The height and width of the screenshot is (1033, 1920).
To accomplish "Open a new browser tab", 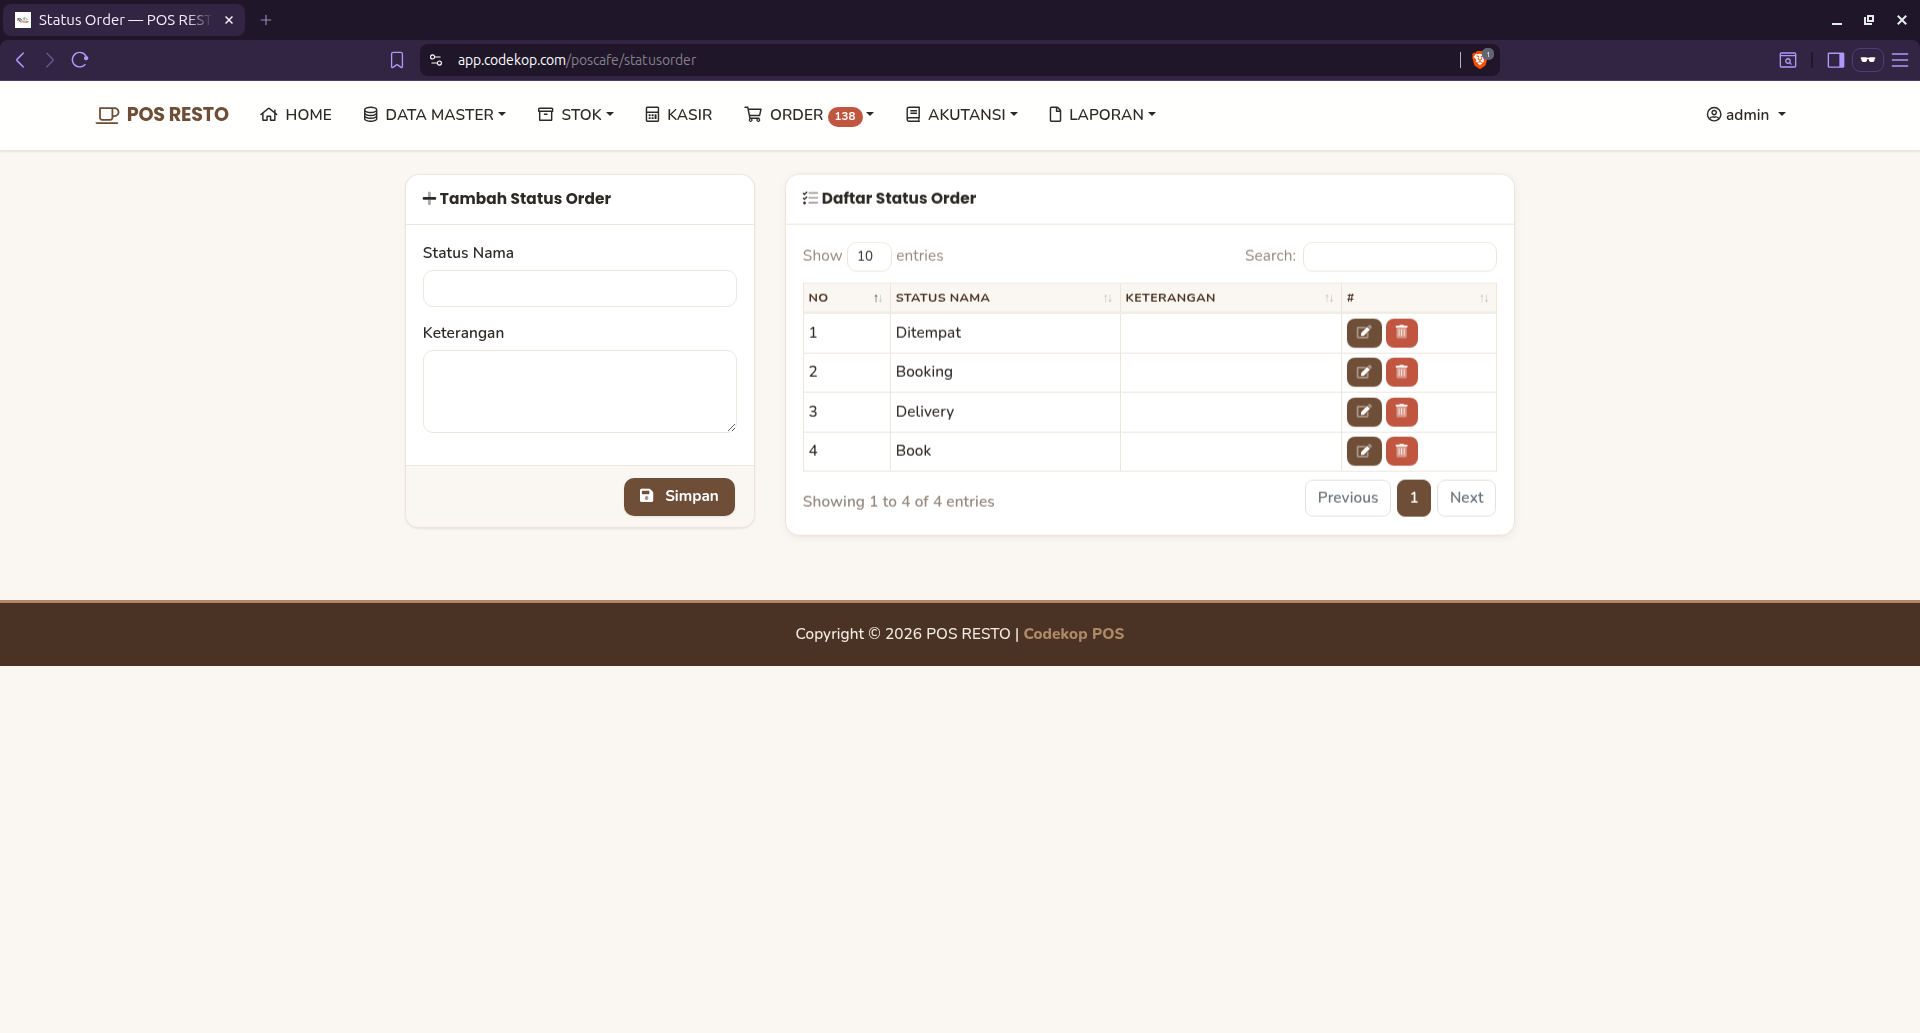I will tap(266, 20).
